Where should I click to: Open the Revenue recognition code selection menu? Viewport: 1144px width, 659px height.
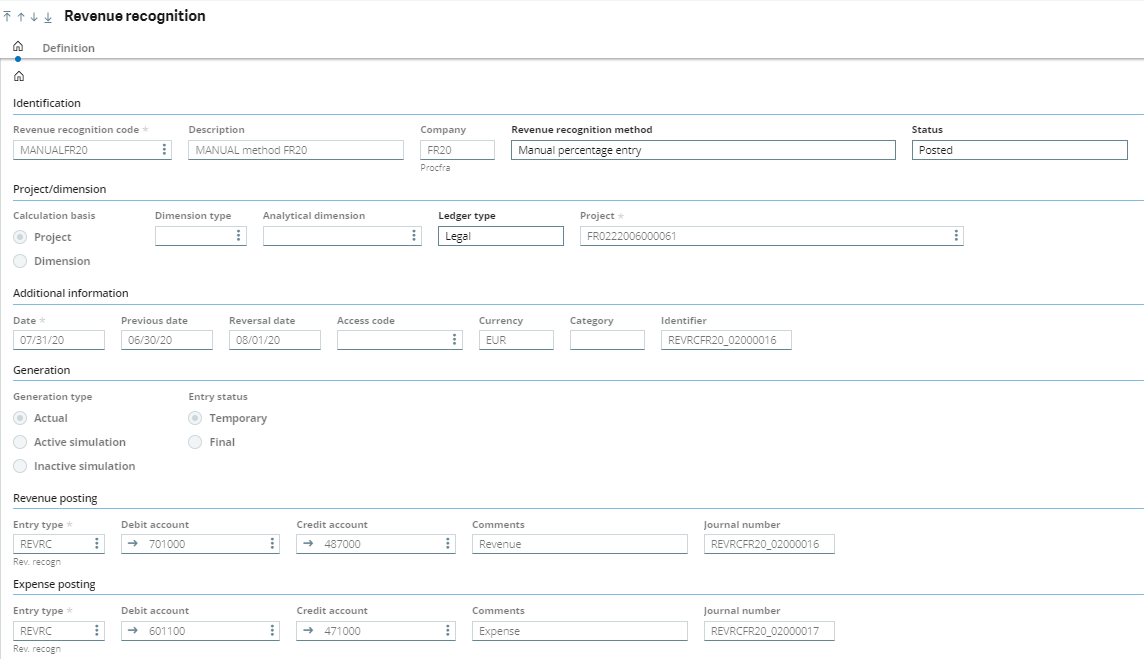pos(165,150)
